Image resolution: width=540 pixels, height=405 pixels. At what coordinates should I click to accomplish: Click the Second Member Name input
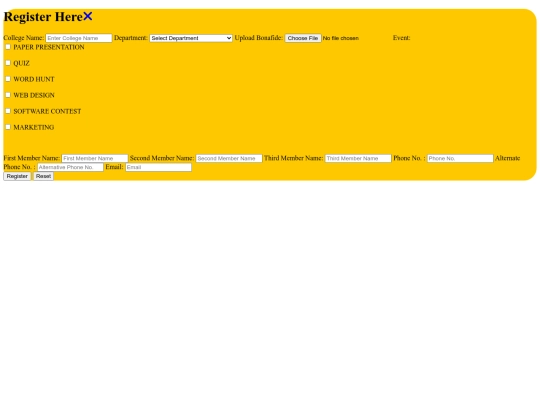click(x=229, y=158)
